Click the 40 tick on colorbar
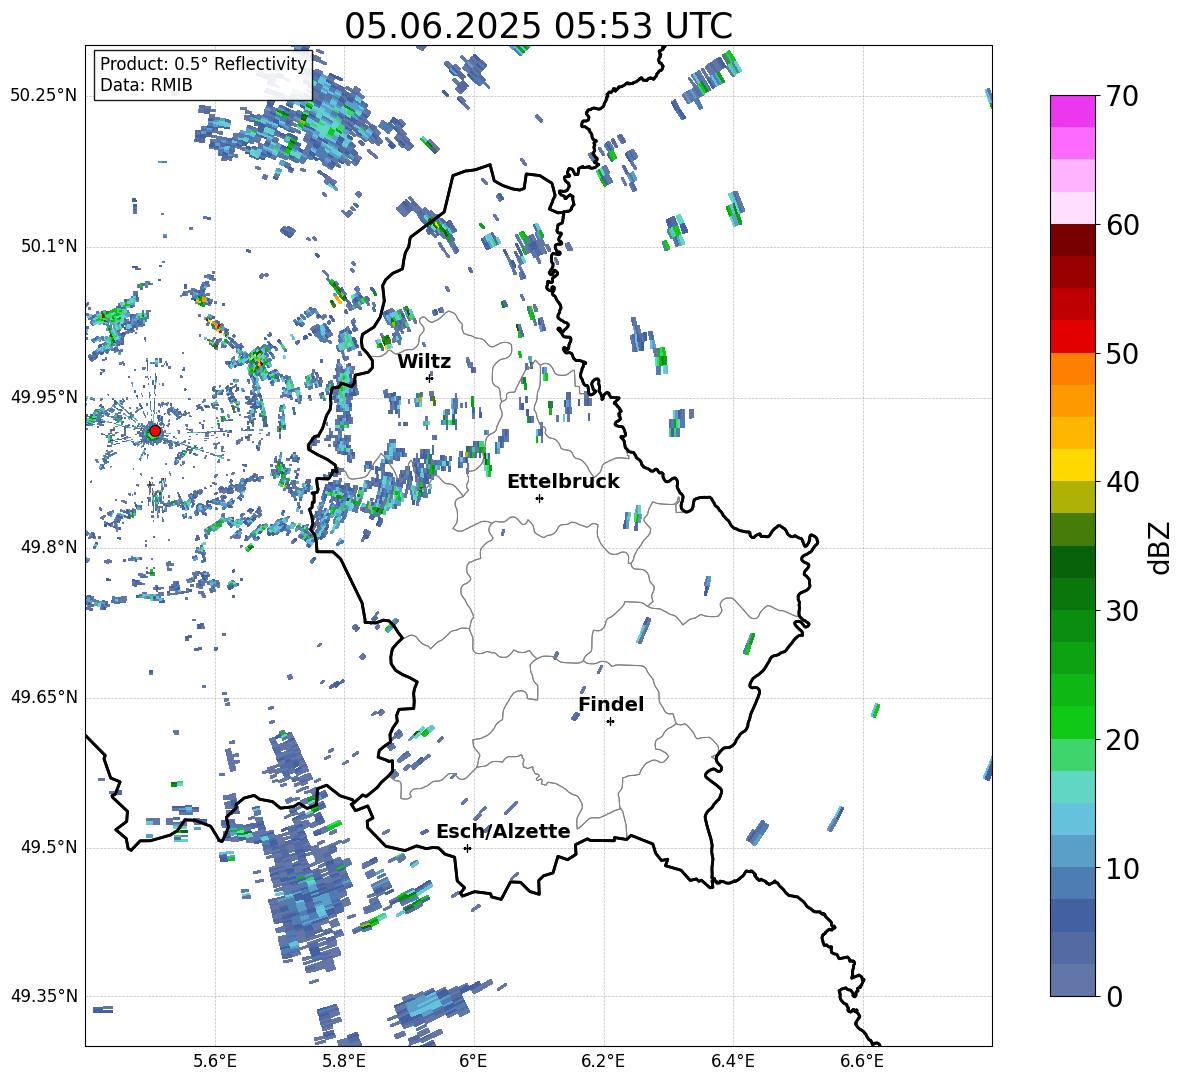 pyautogui.click(x=1122, y=482)
